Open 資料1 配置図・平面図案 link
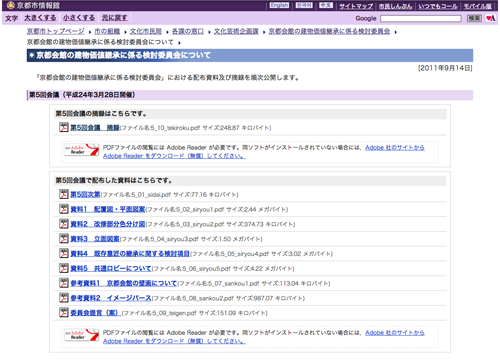This screenshot has height=360, width=500. pyautogui.click(x=107, y=209)
